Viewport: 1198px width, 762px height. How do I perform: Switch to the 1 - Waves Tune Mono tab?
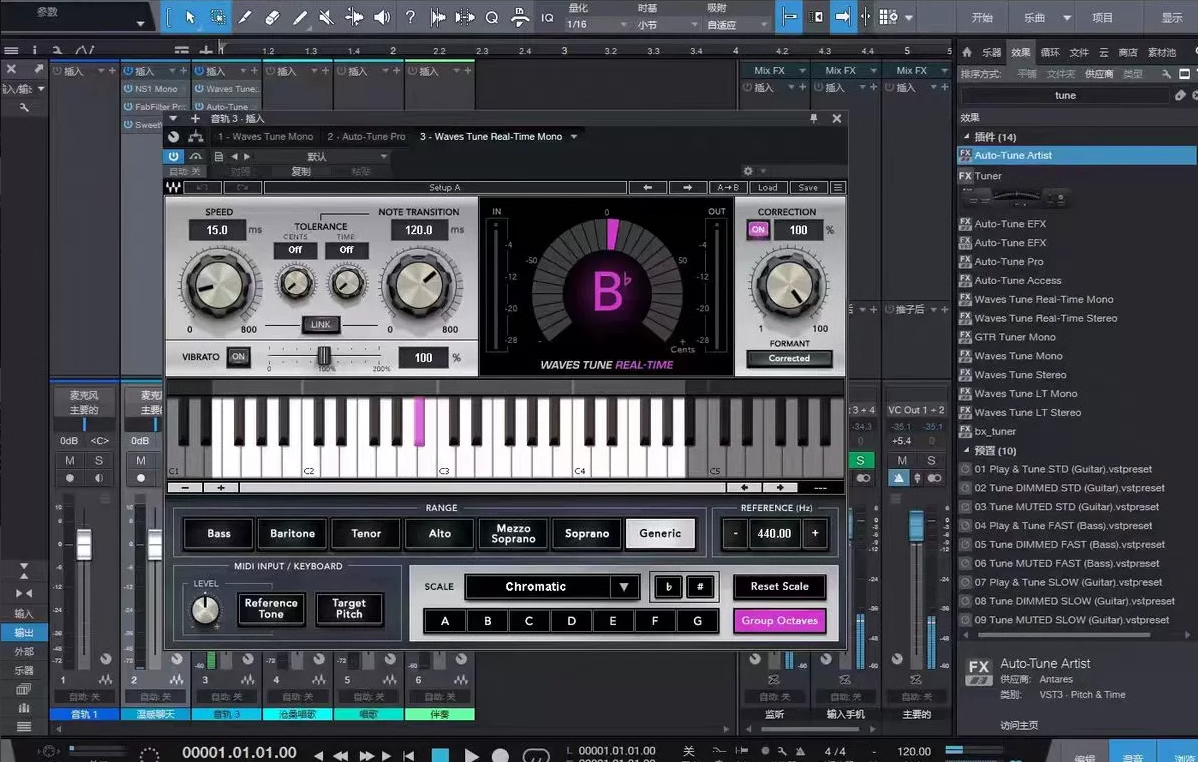point(265,137)
